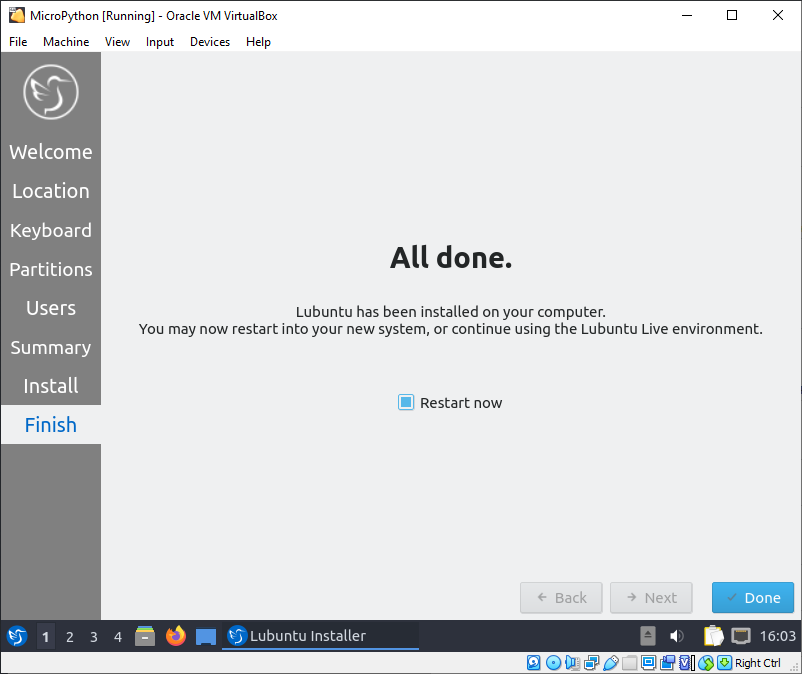Click the VirtualBox mouse integration status icon

[706, 663]
